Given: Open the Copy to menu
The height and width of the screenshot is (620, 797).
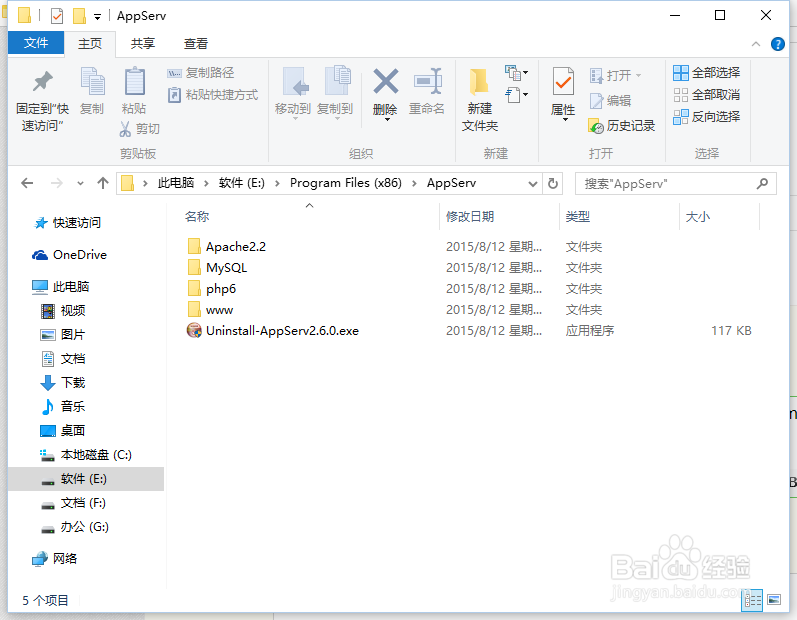Looking at the screenshot, I should pos(335,94).
